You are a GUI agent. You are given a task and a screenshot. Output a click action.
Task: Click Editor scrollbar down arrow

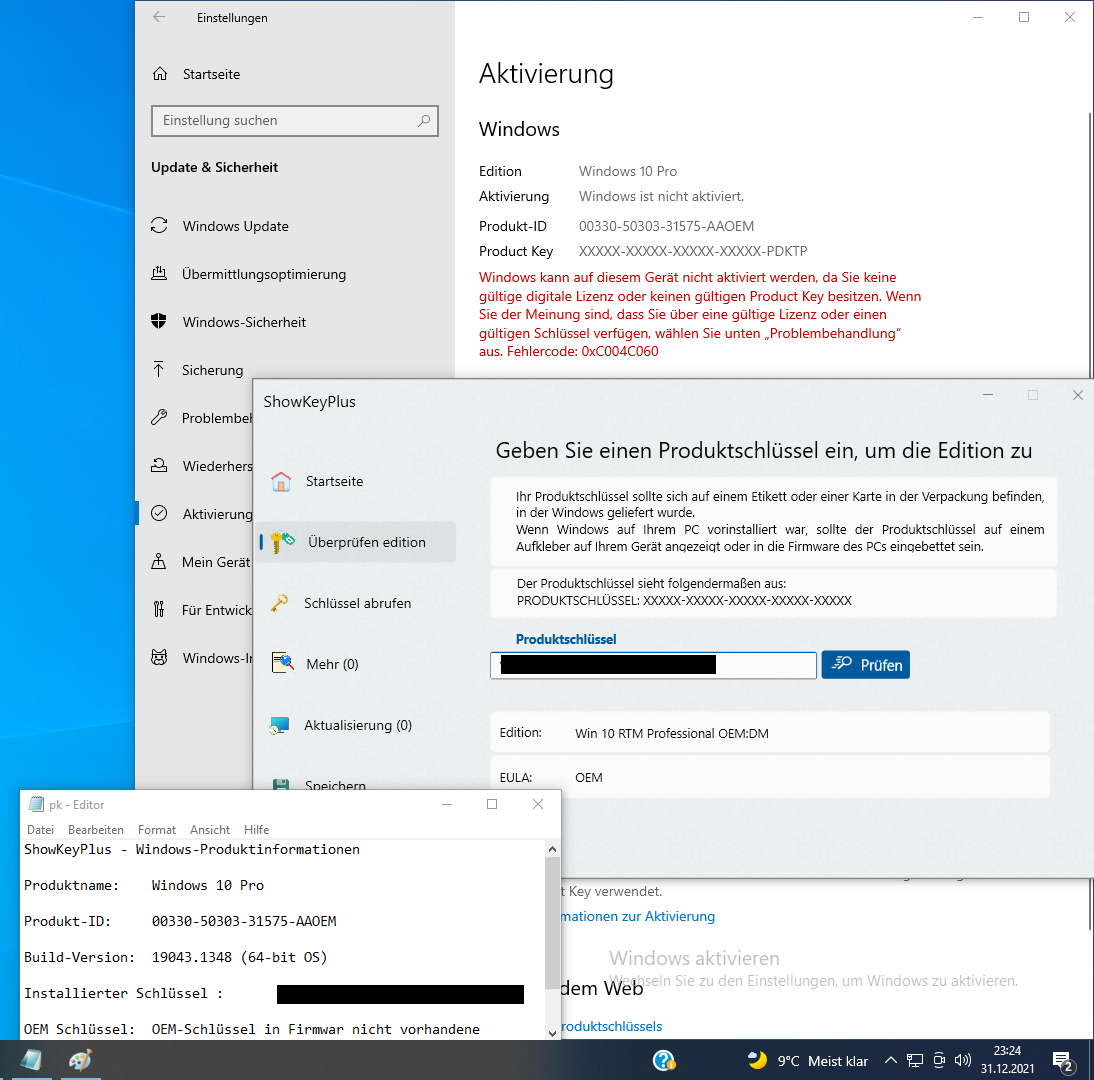(x=553, y=1033)
